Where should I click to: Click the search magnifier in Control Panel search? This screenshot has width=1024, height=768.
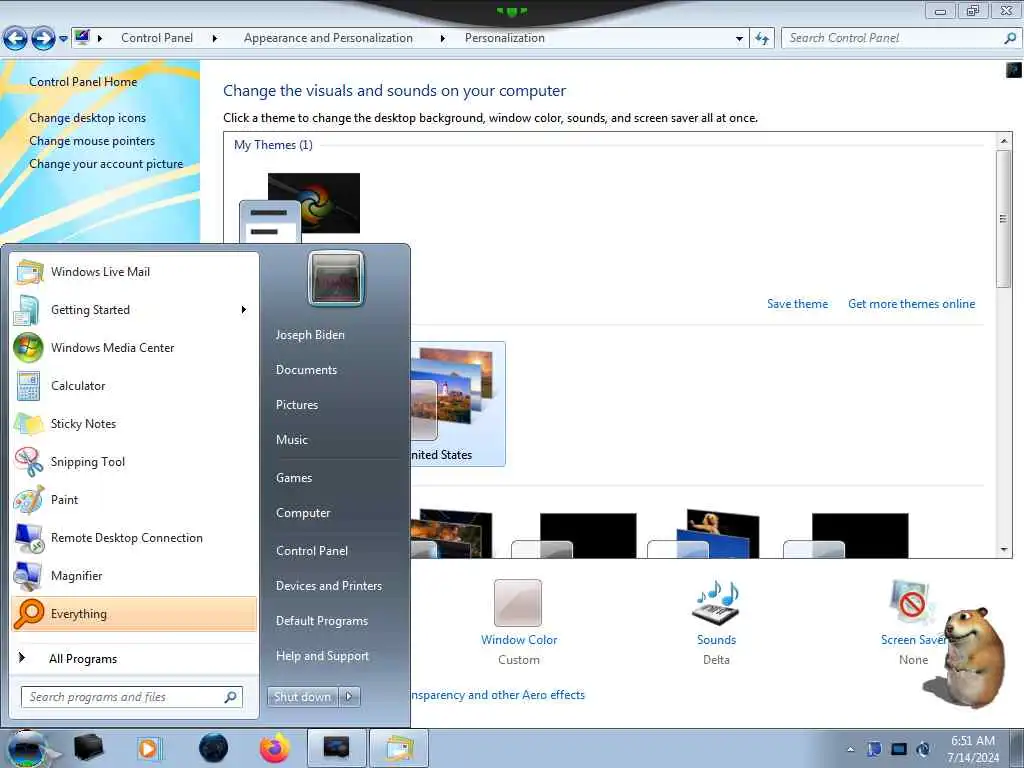(x=1010, y=38)
